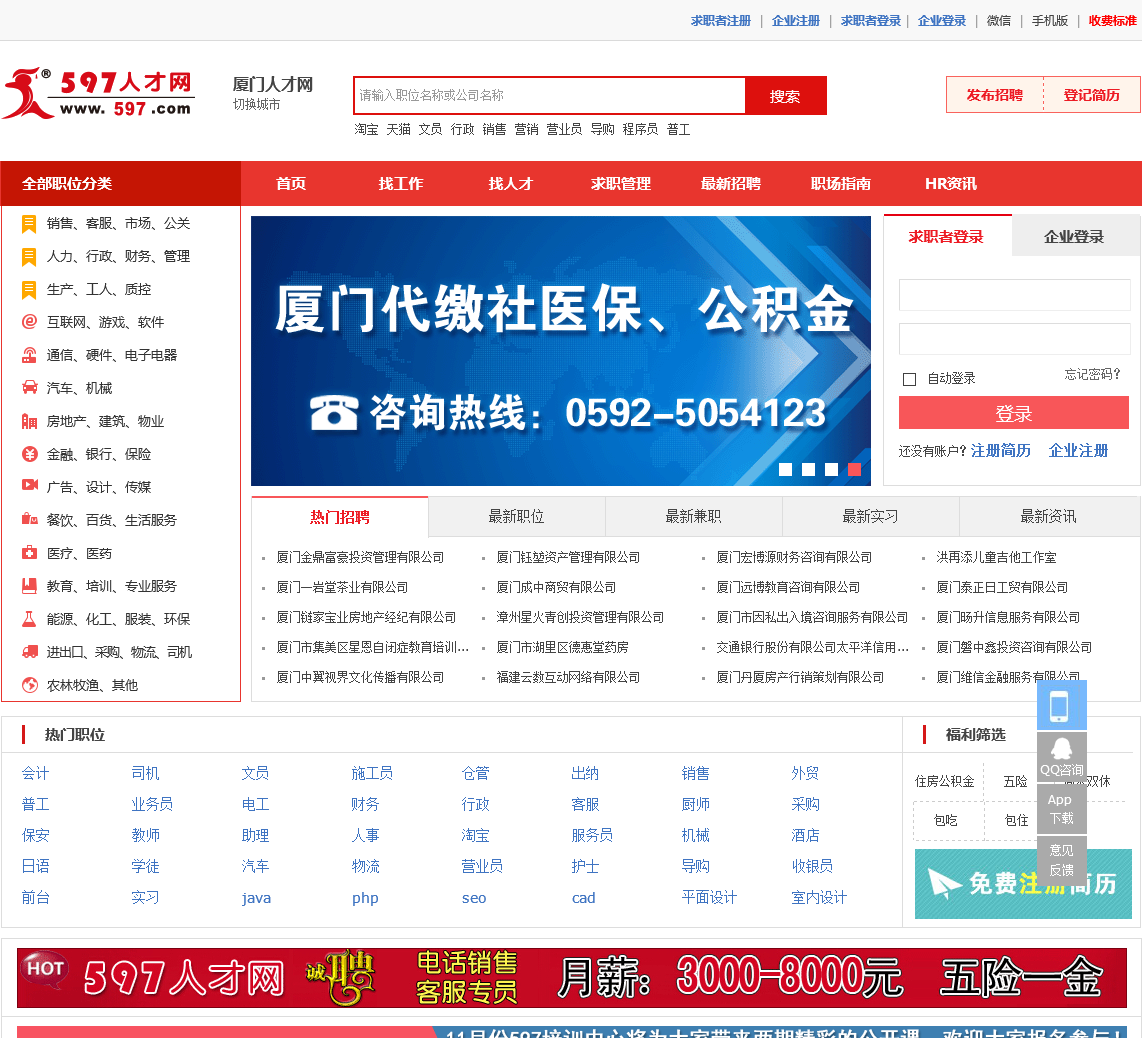1142x1038 pixels.
Task: Open the 厦门代缴社医保 banner image
Action: (561, 350)
